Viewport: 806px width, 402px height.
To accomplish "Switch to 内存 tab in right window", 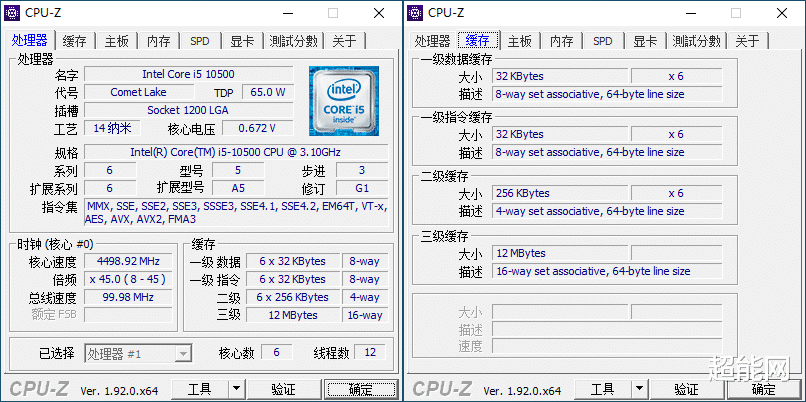I will point(561,41).
